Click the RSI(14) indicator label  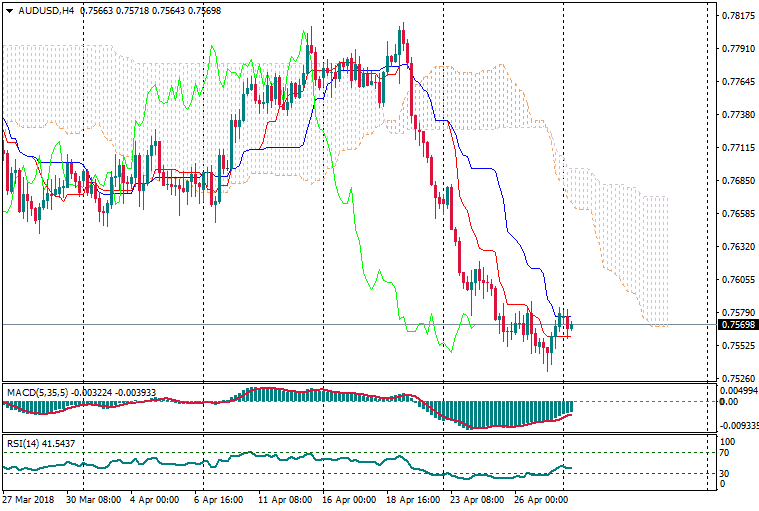pyautogui.click(x=21, y=442)
